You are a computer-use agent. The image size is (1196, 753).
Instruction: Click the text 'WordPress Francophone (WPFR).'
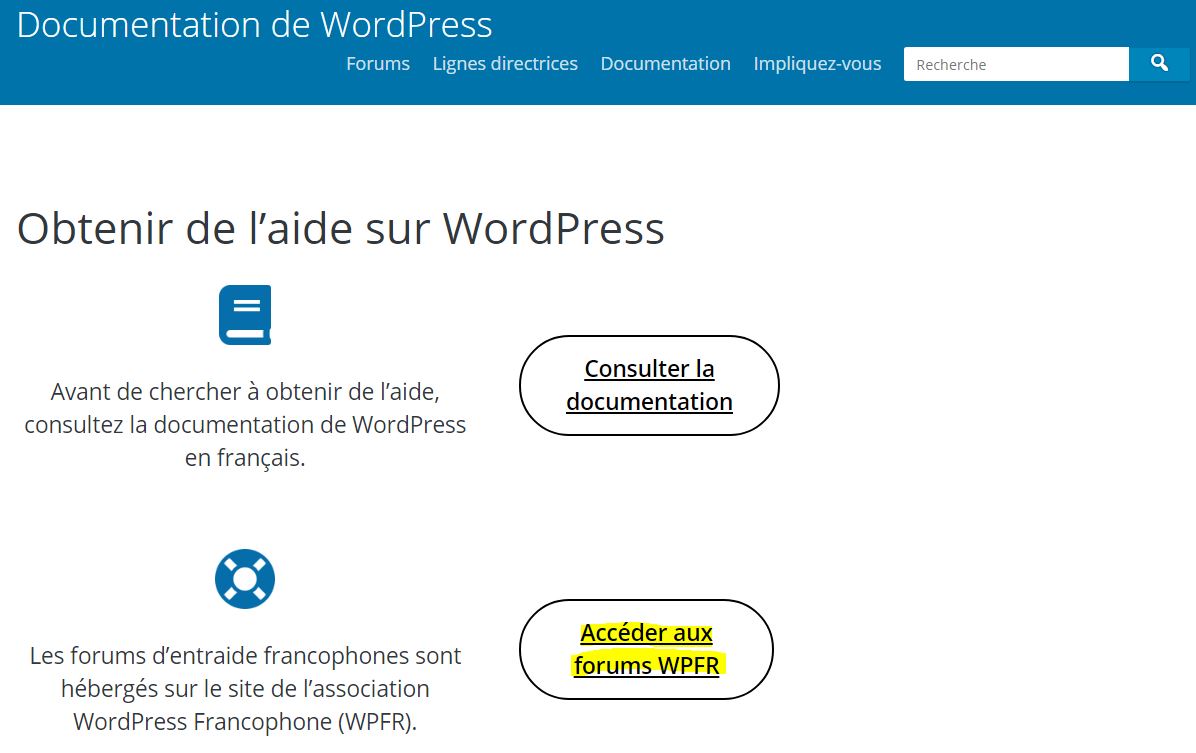pos(245,721)
